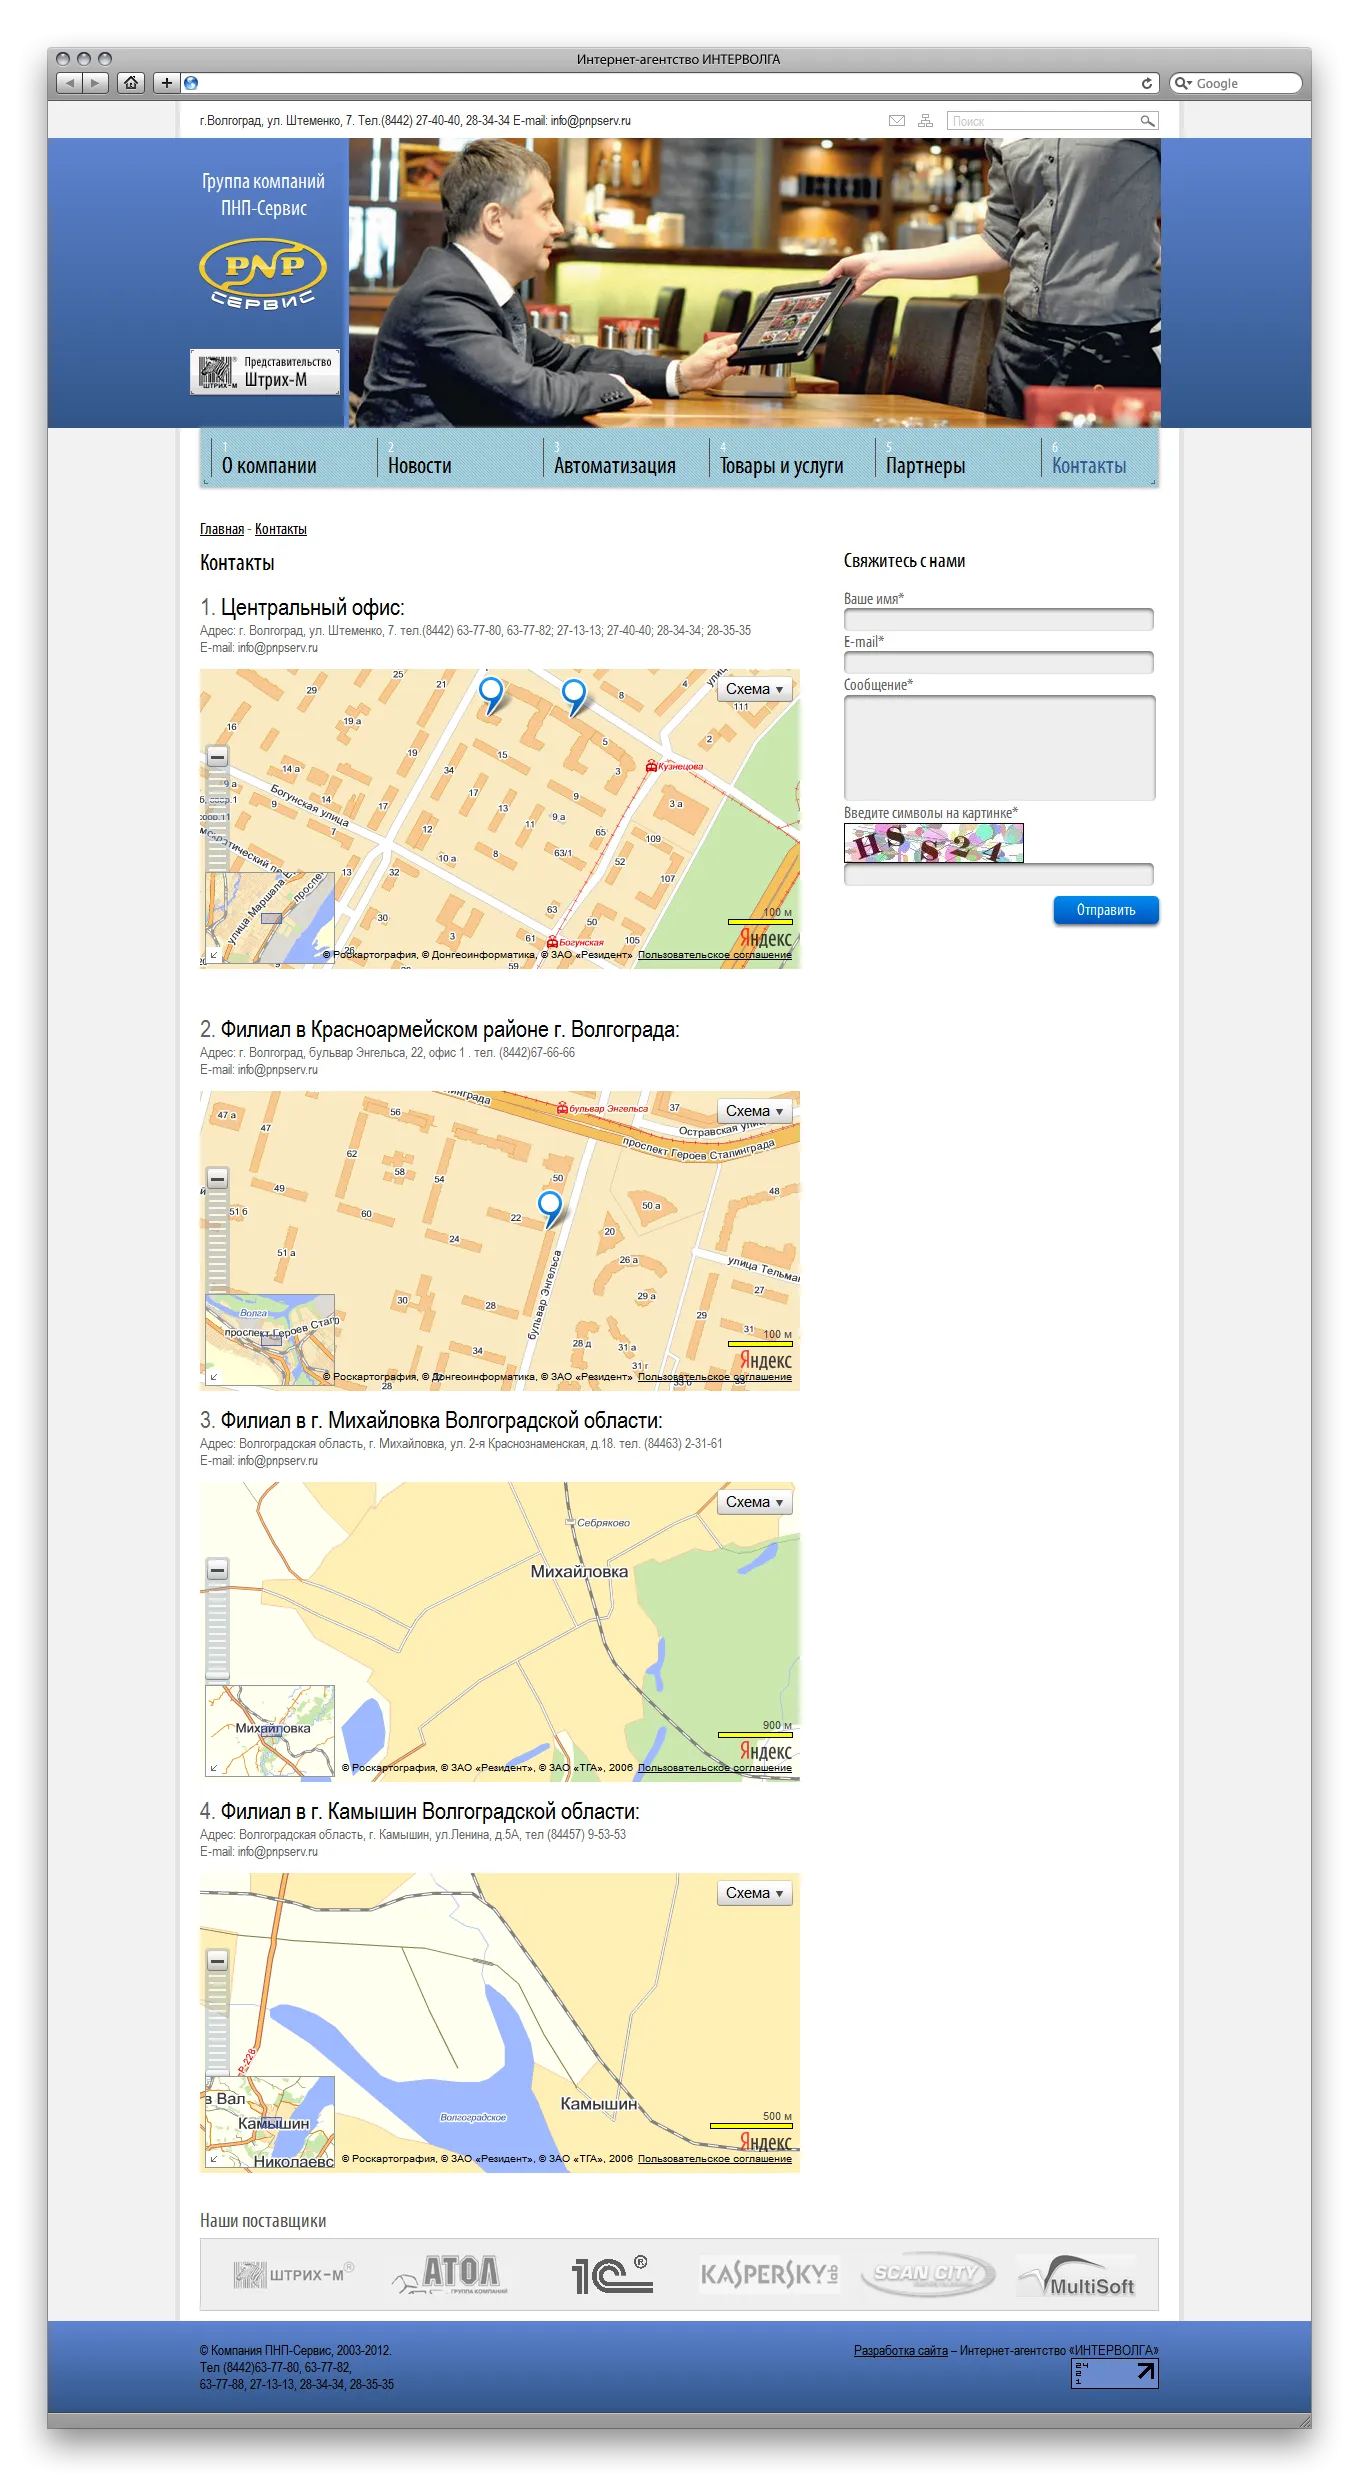The image size is (1359, 2476).
Task: Click the Scan City supplier logo
Action: click(x=929, y=2274)
